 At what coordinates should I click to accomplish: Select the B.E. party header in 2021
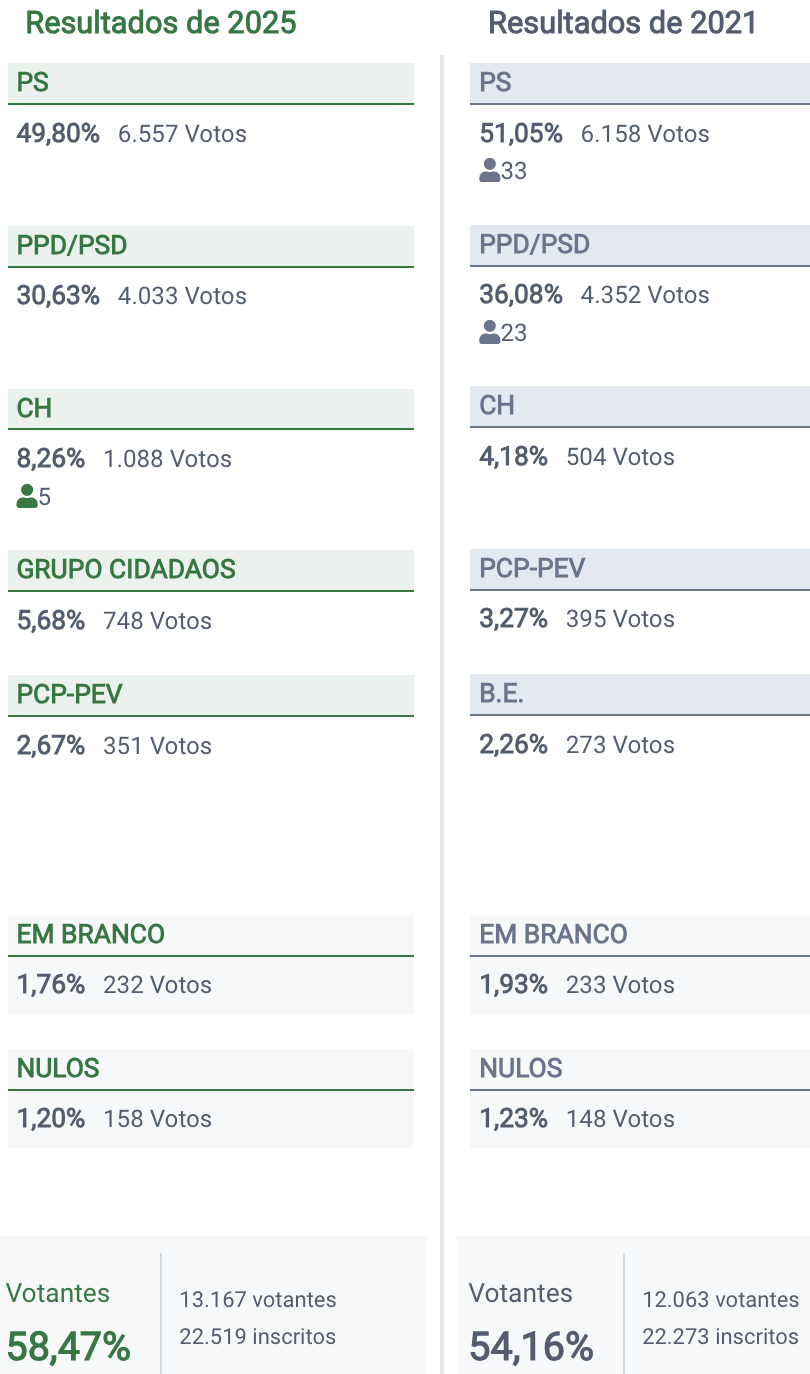[502, 694]
